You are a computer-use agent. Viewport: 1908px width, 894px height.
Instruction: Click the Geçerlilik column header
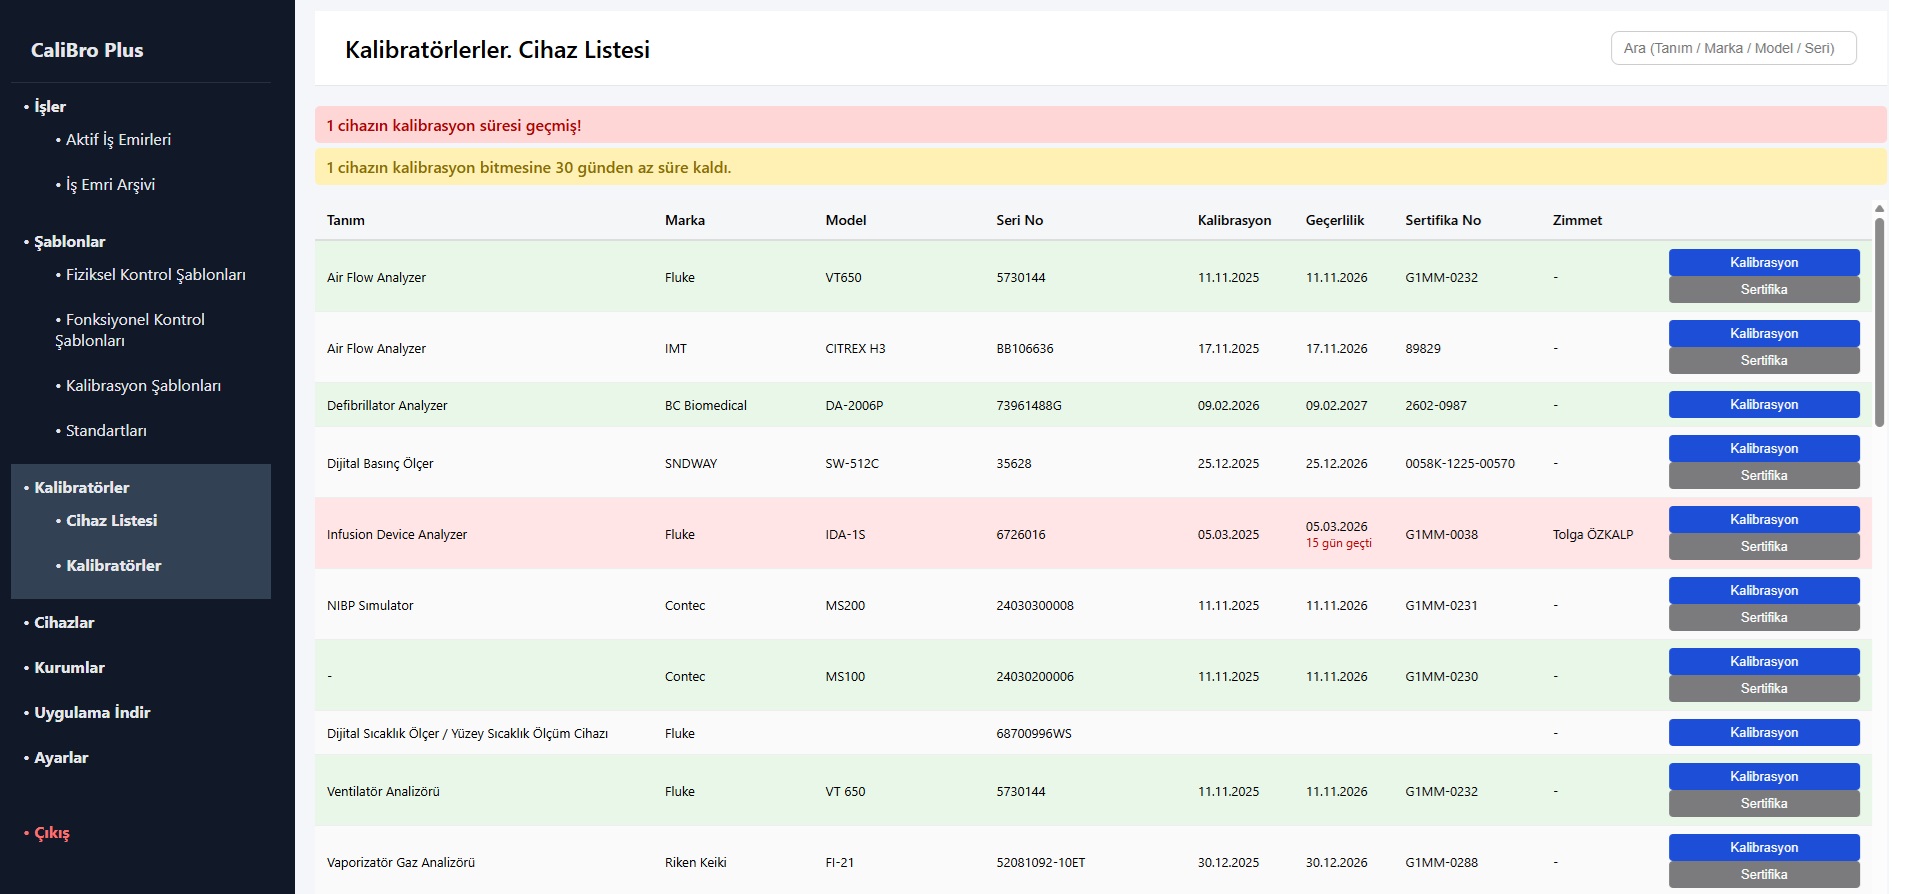coord(1334,221)
